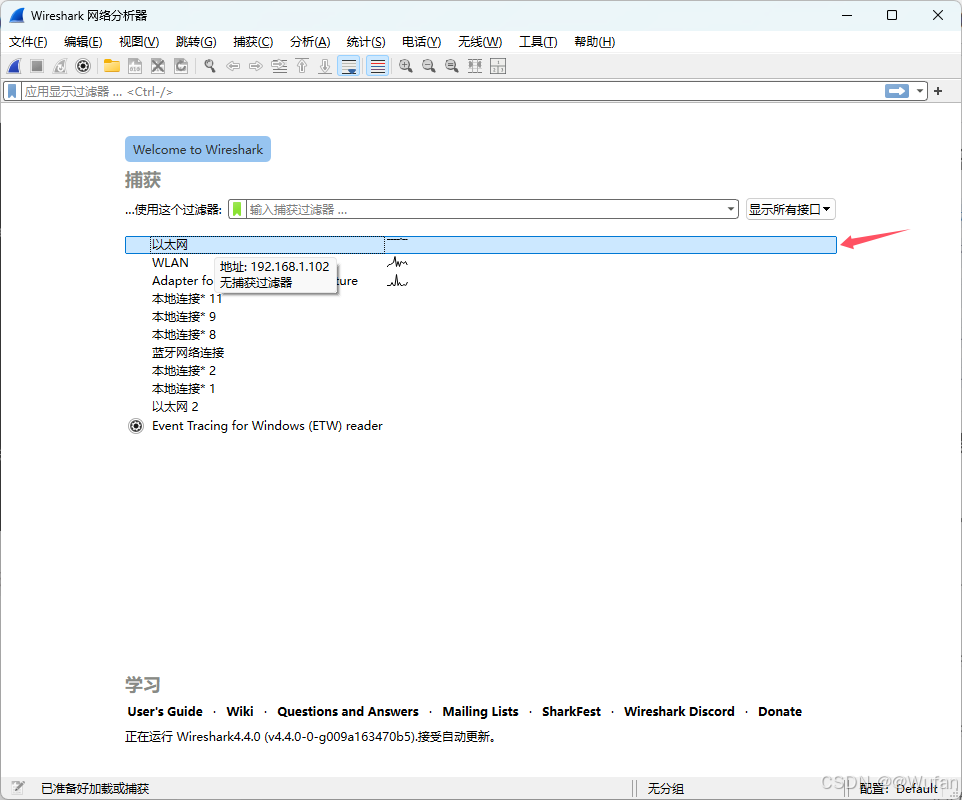Open the 帮助(H) menu
The width and height of the screenshot is (962, 800).
(595, 42)
